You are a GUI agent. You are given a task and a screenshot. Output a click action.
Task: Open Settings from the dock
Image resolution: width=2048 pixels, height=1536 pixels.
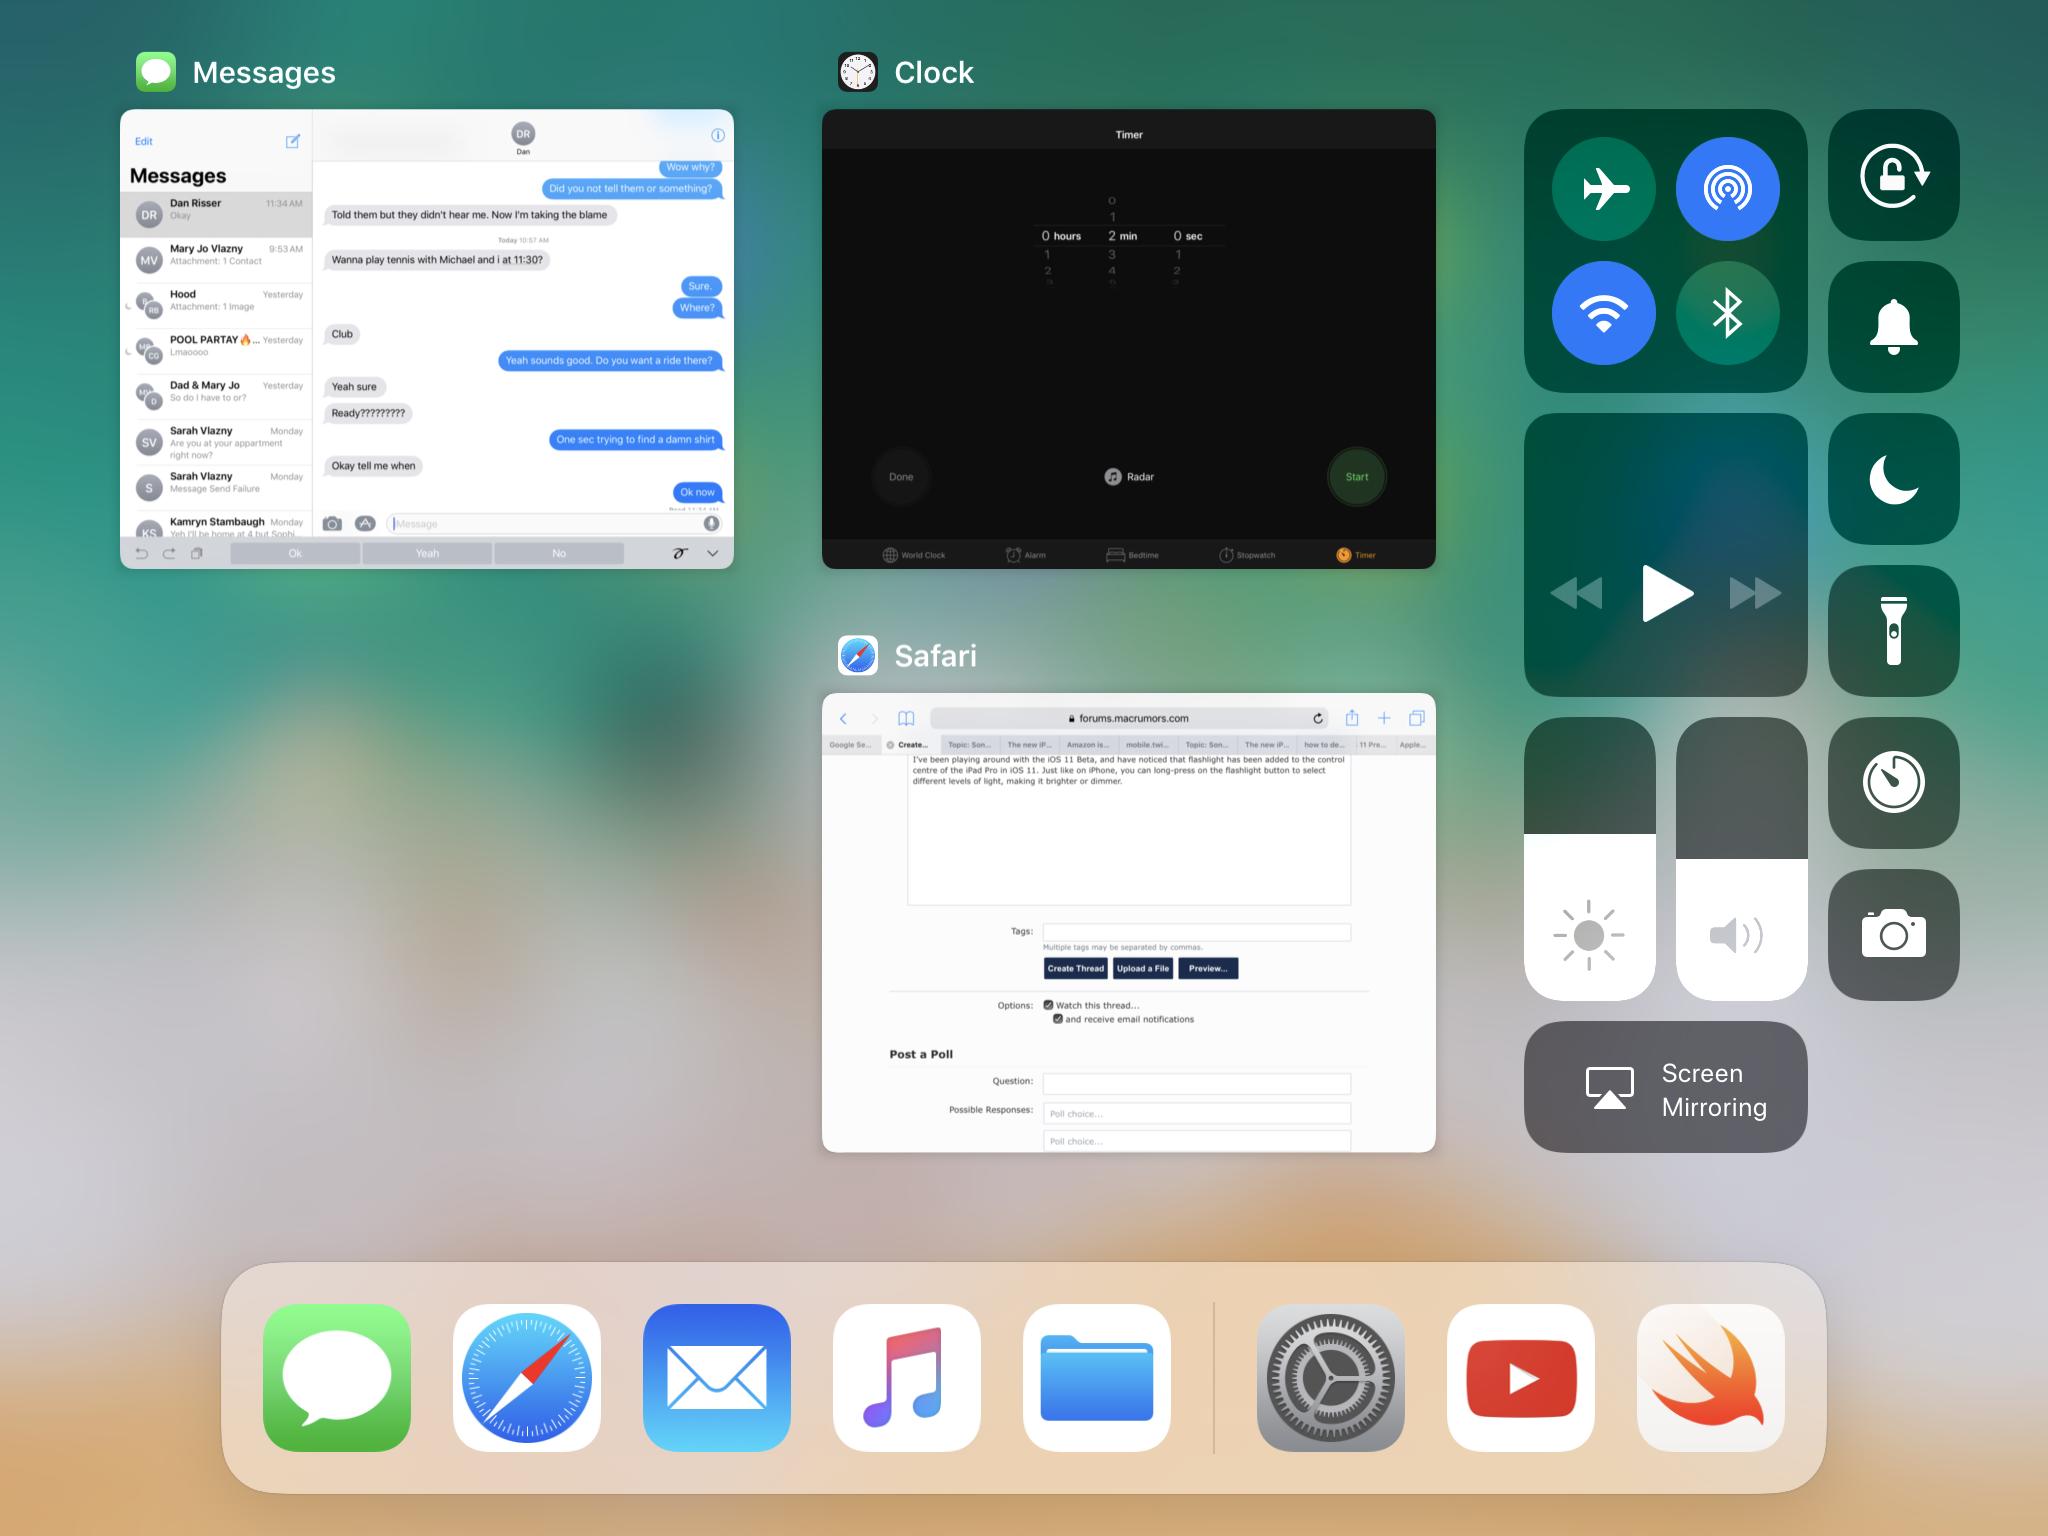[x=1330, y=1377]
